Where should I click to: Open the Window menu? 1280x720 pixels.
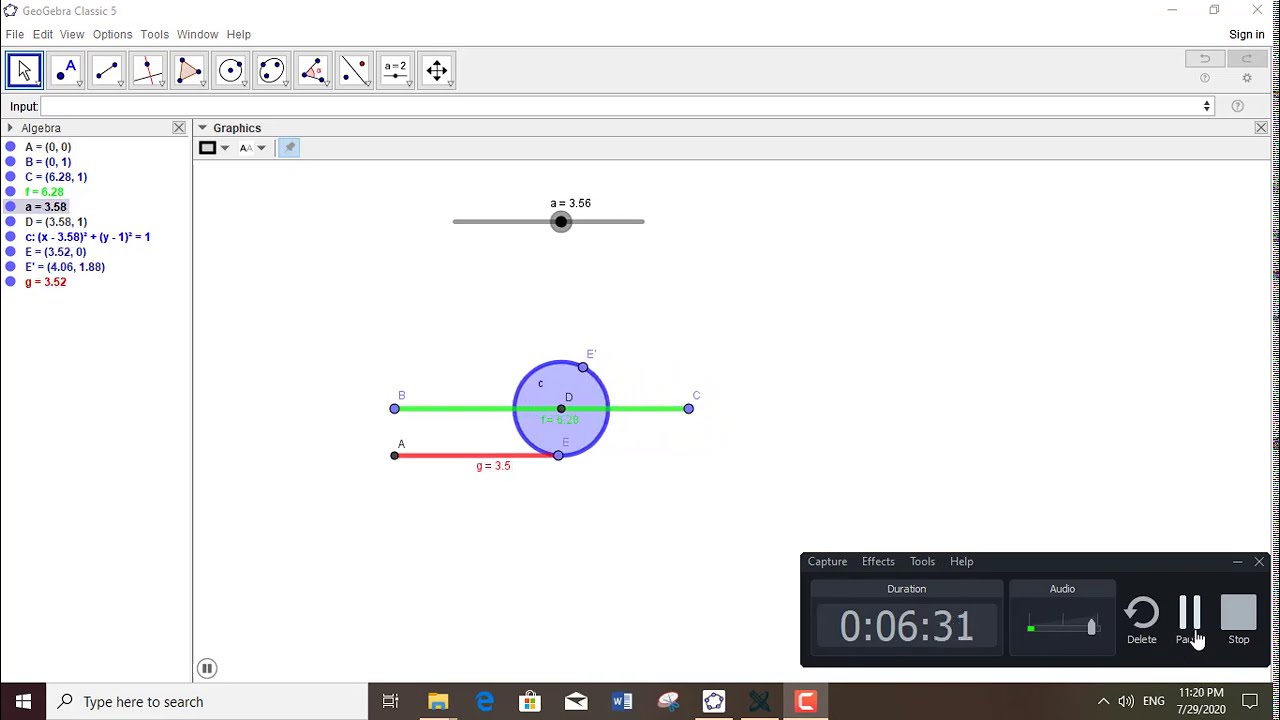[x=197, y=34]
